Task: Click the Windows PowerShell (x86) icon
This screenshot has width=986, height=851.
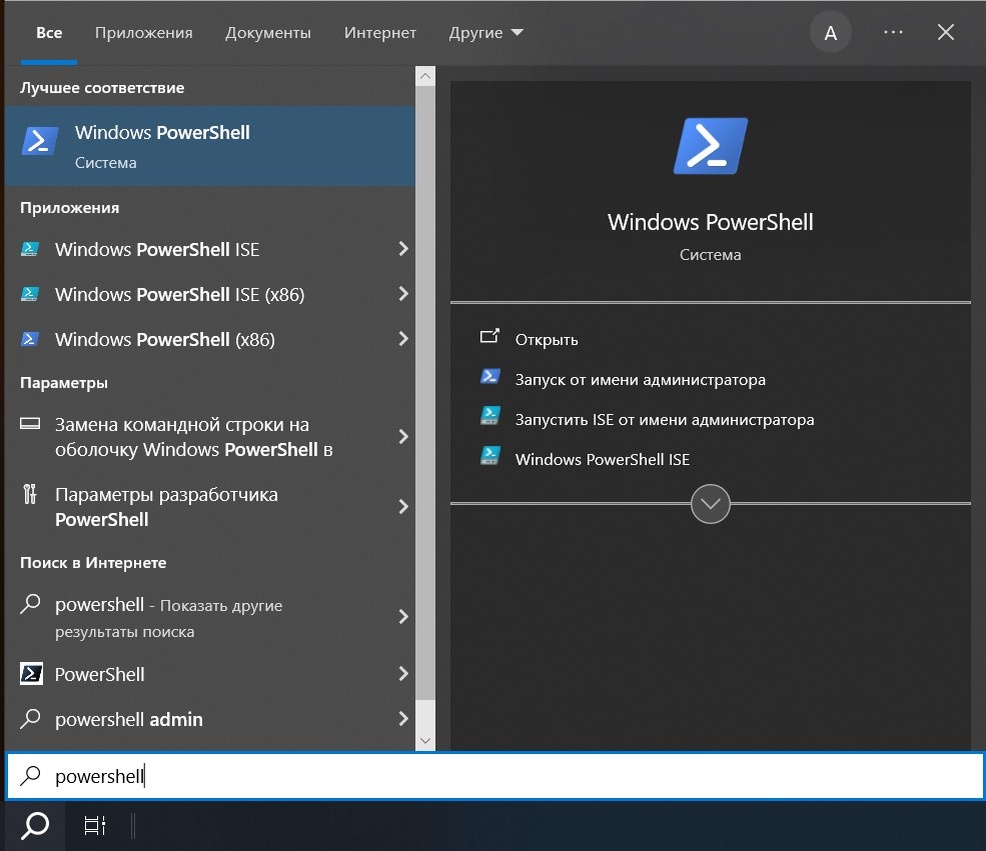Action: tap(30, 339)
